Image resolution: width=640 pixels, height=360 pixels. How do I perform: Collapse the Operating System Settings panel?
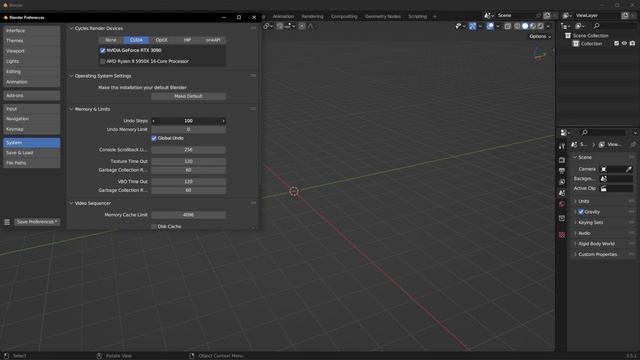click(x=71, y=76)
